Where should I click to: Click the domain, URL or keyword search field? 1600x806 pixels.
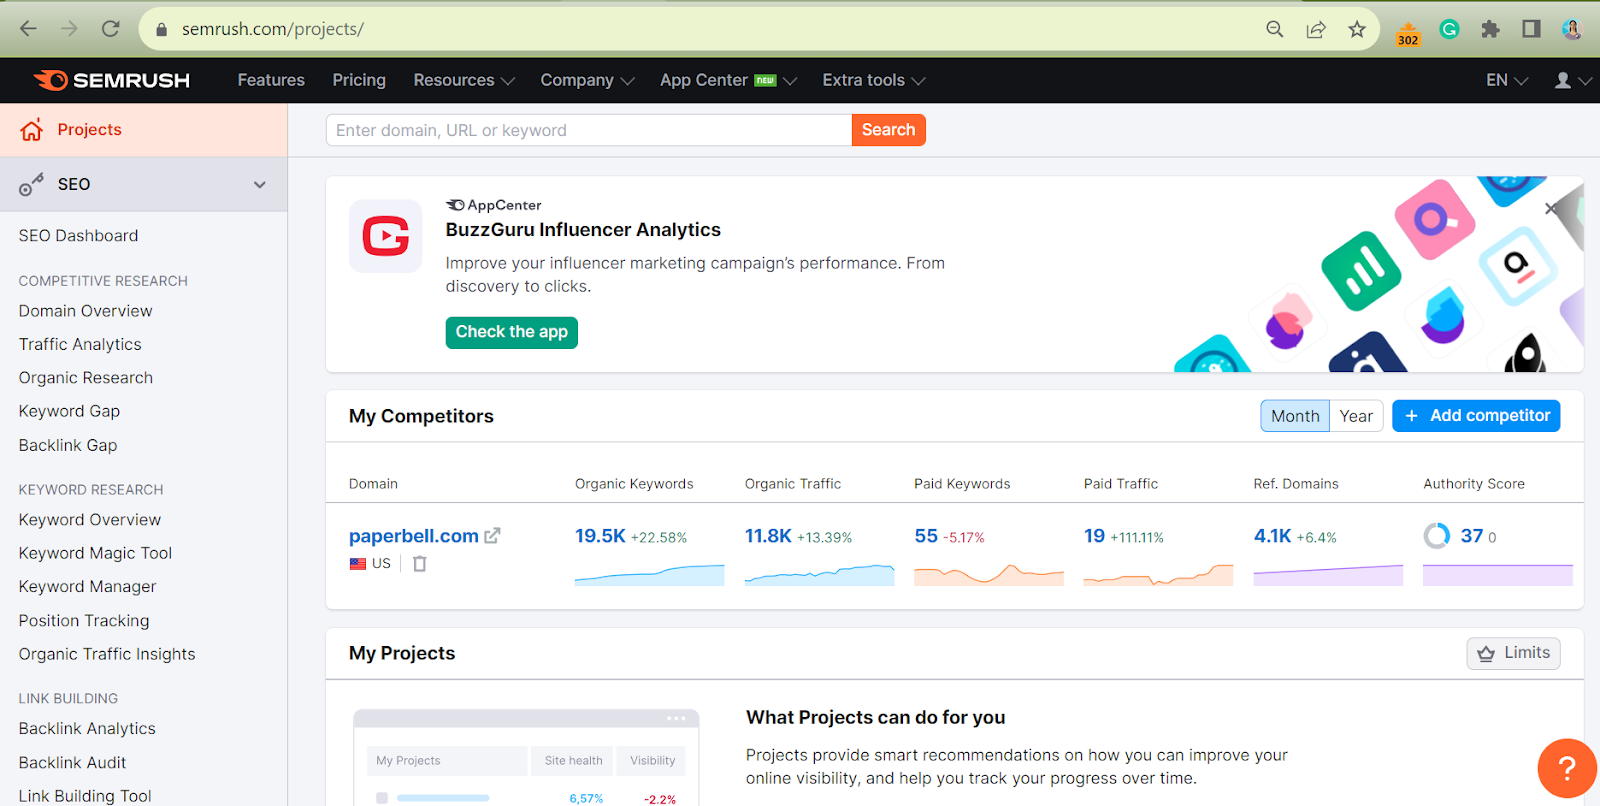(589, 130)
